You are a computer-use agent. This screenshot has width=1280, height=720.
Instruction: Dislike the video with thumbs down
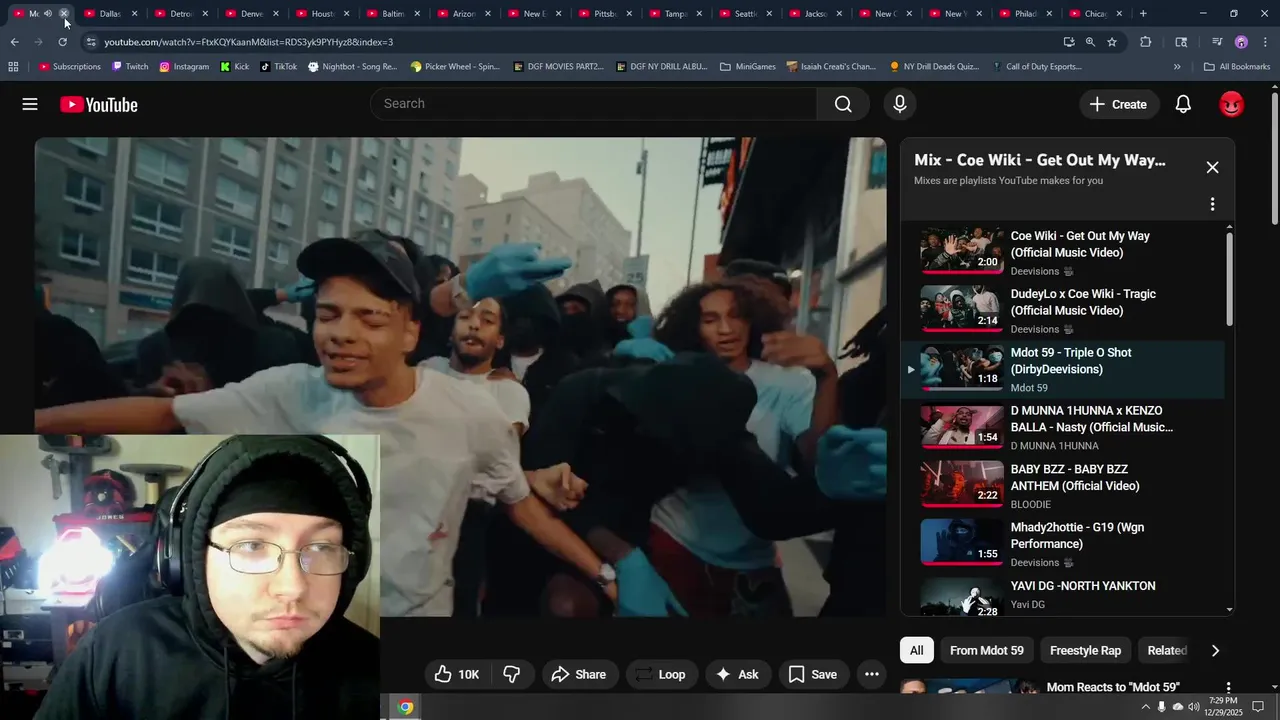[x=512, y=674]
